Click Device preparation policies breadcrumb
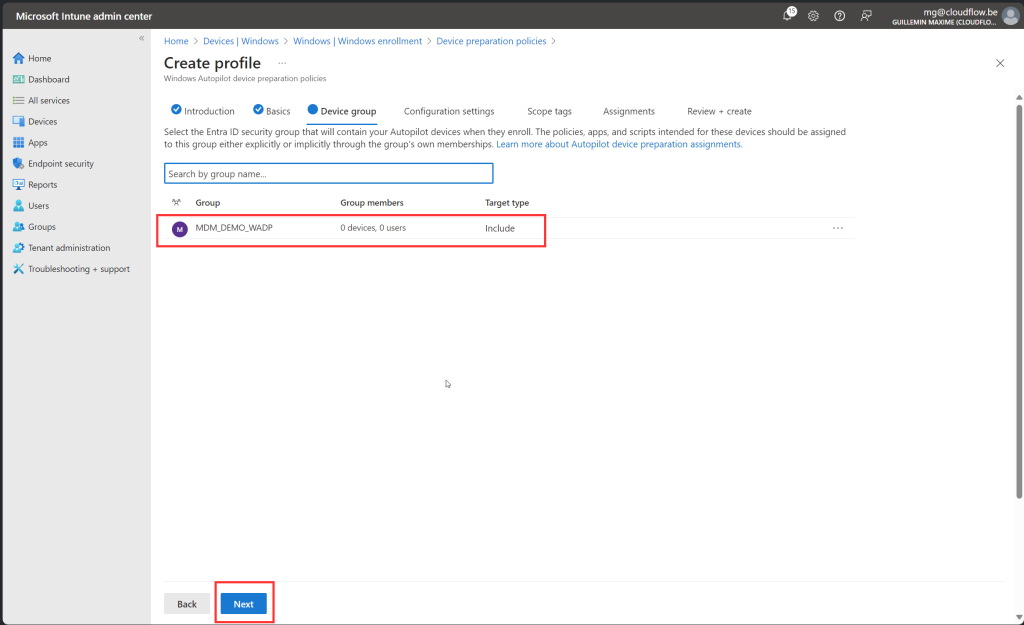Image resolution: width=1024 pixels, height=625 pixels. coord(491,40)
